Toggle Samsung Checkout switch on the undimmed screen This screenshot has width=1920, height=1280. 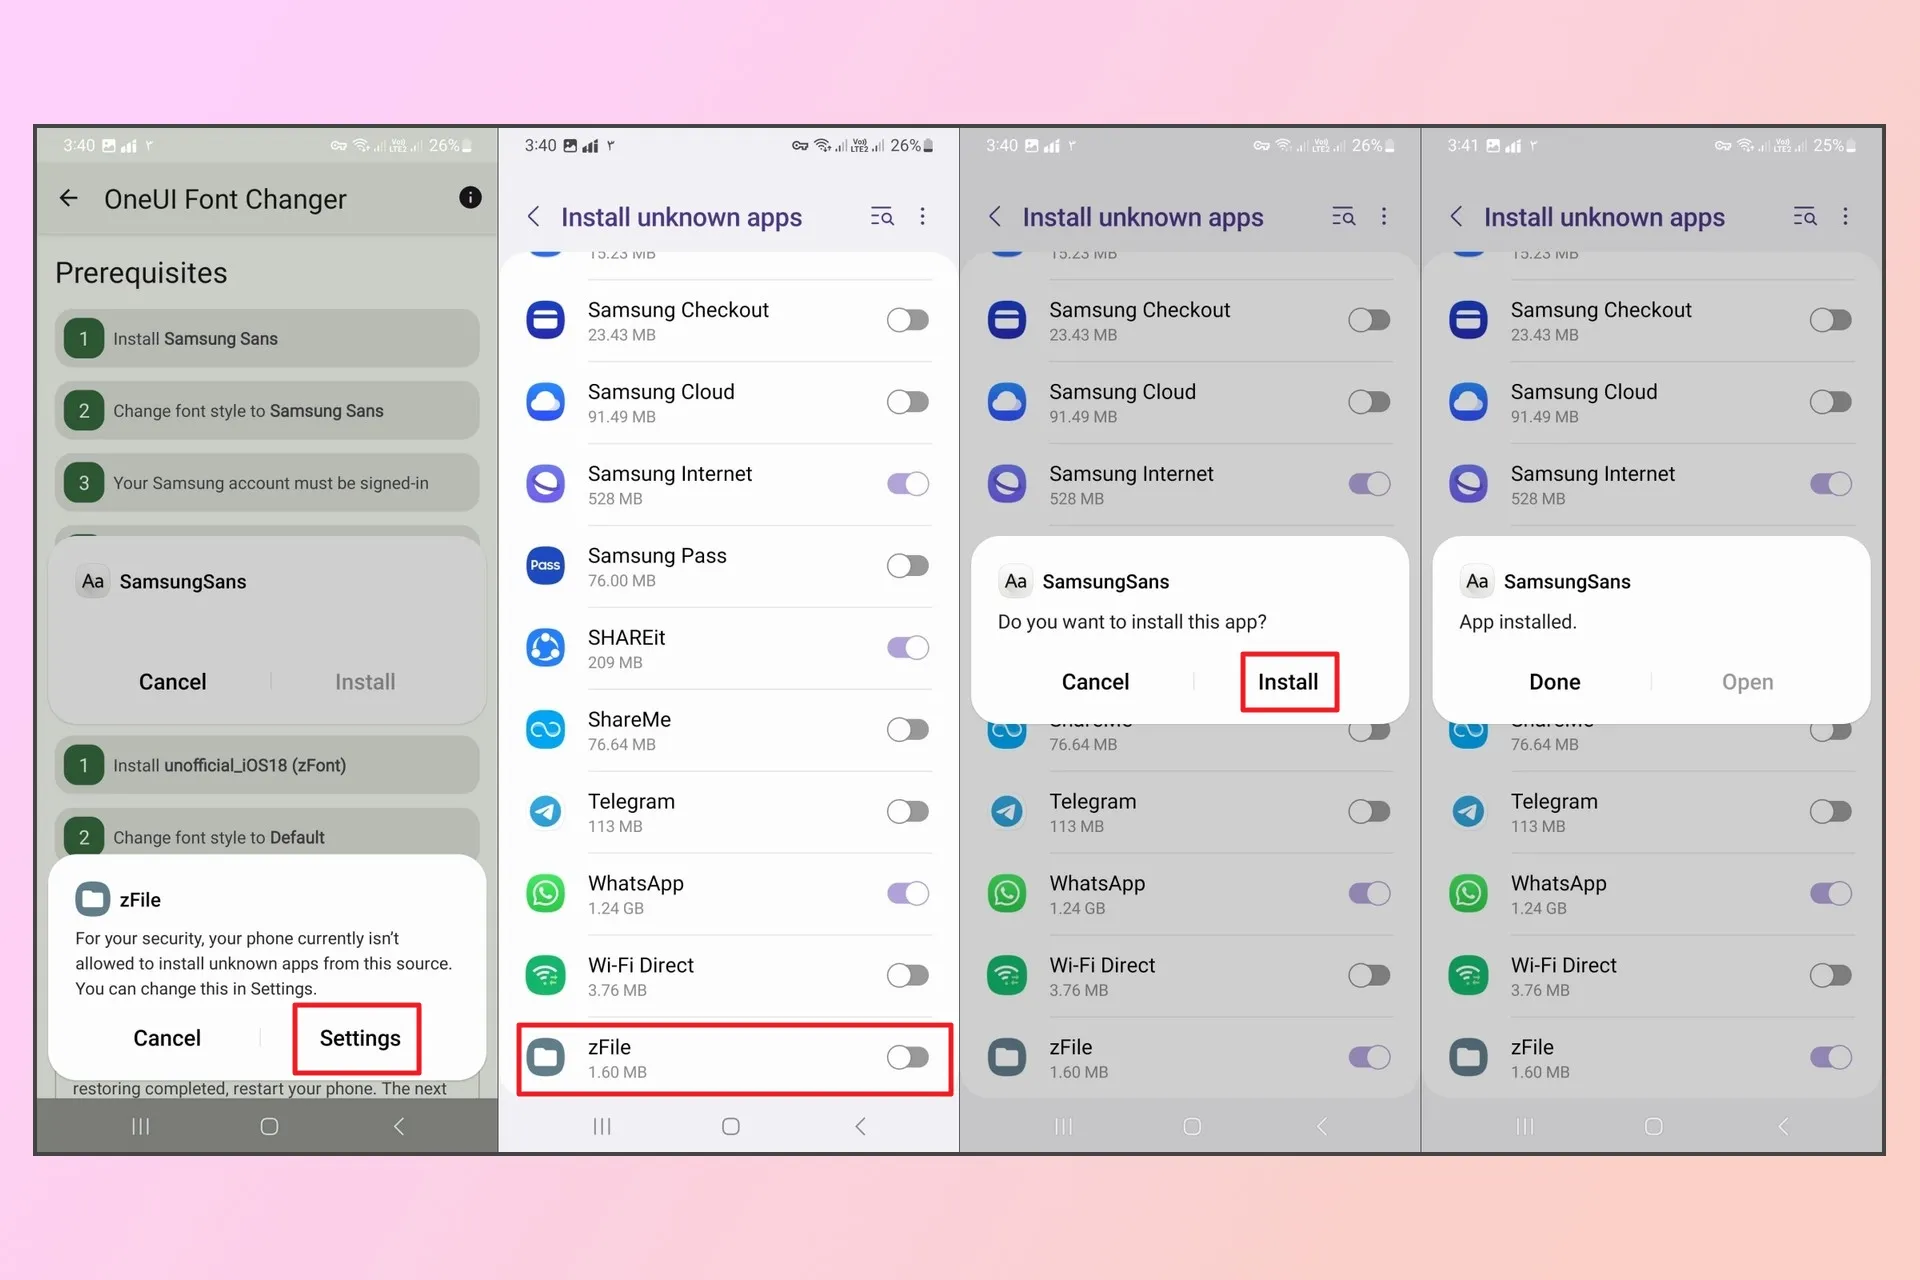click(908, 320)
